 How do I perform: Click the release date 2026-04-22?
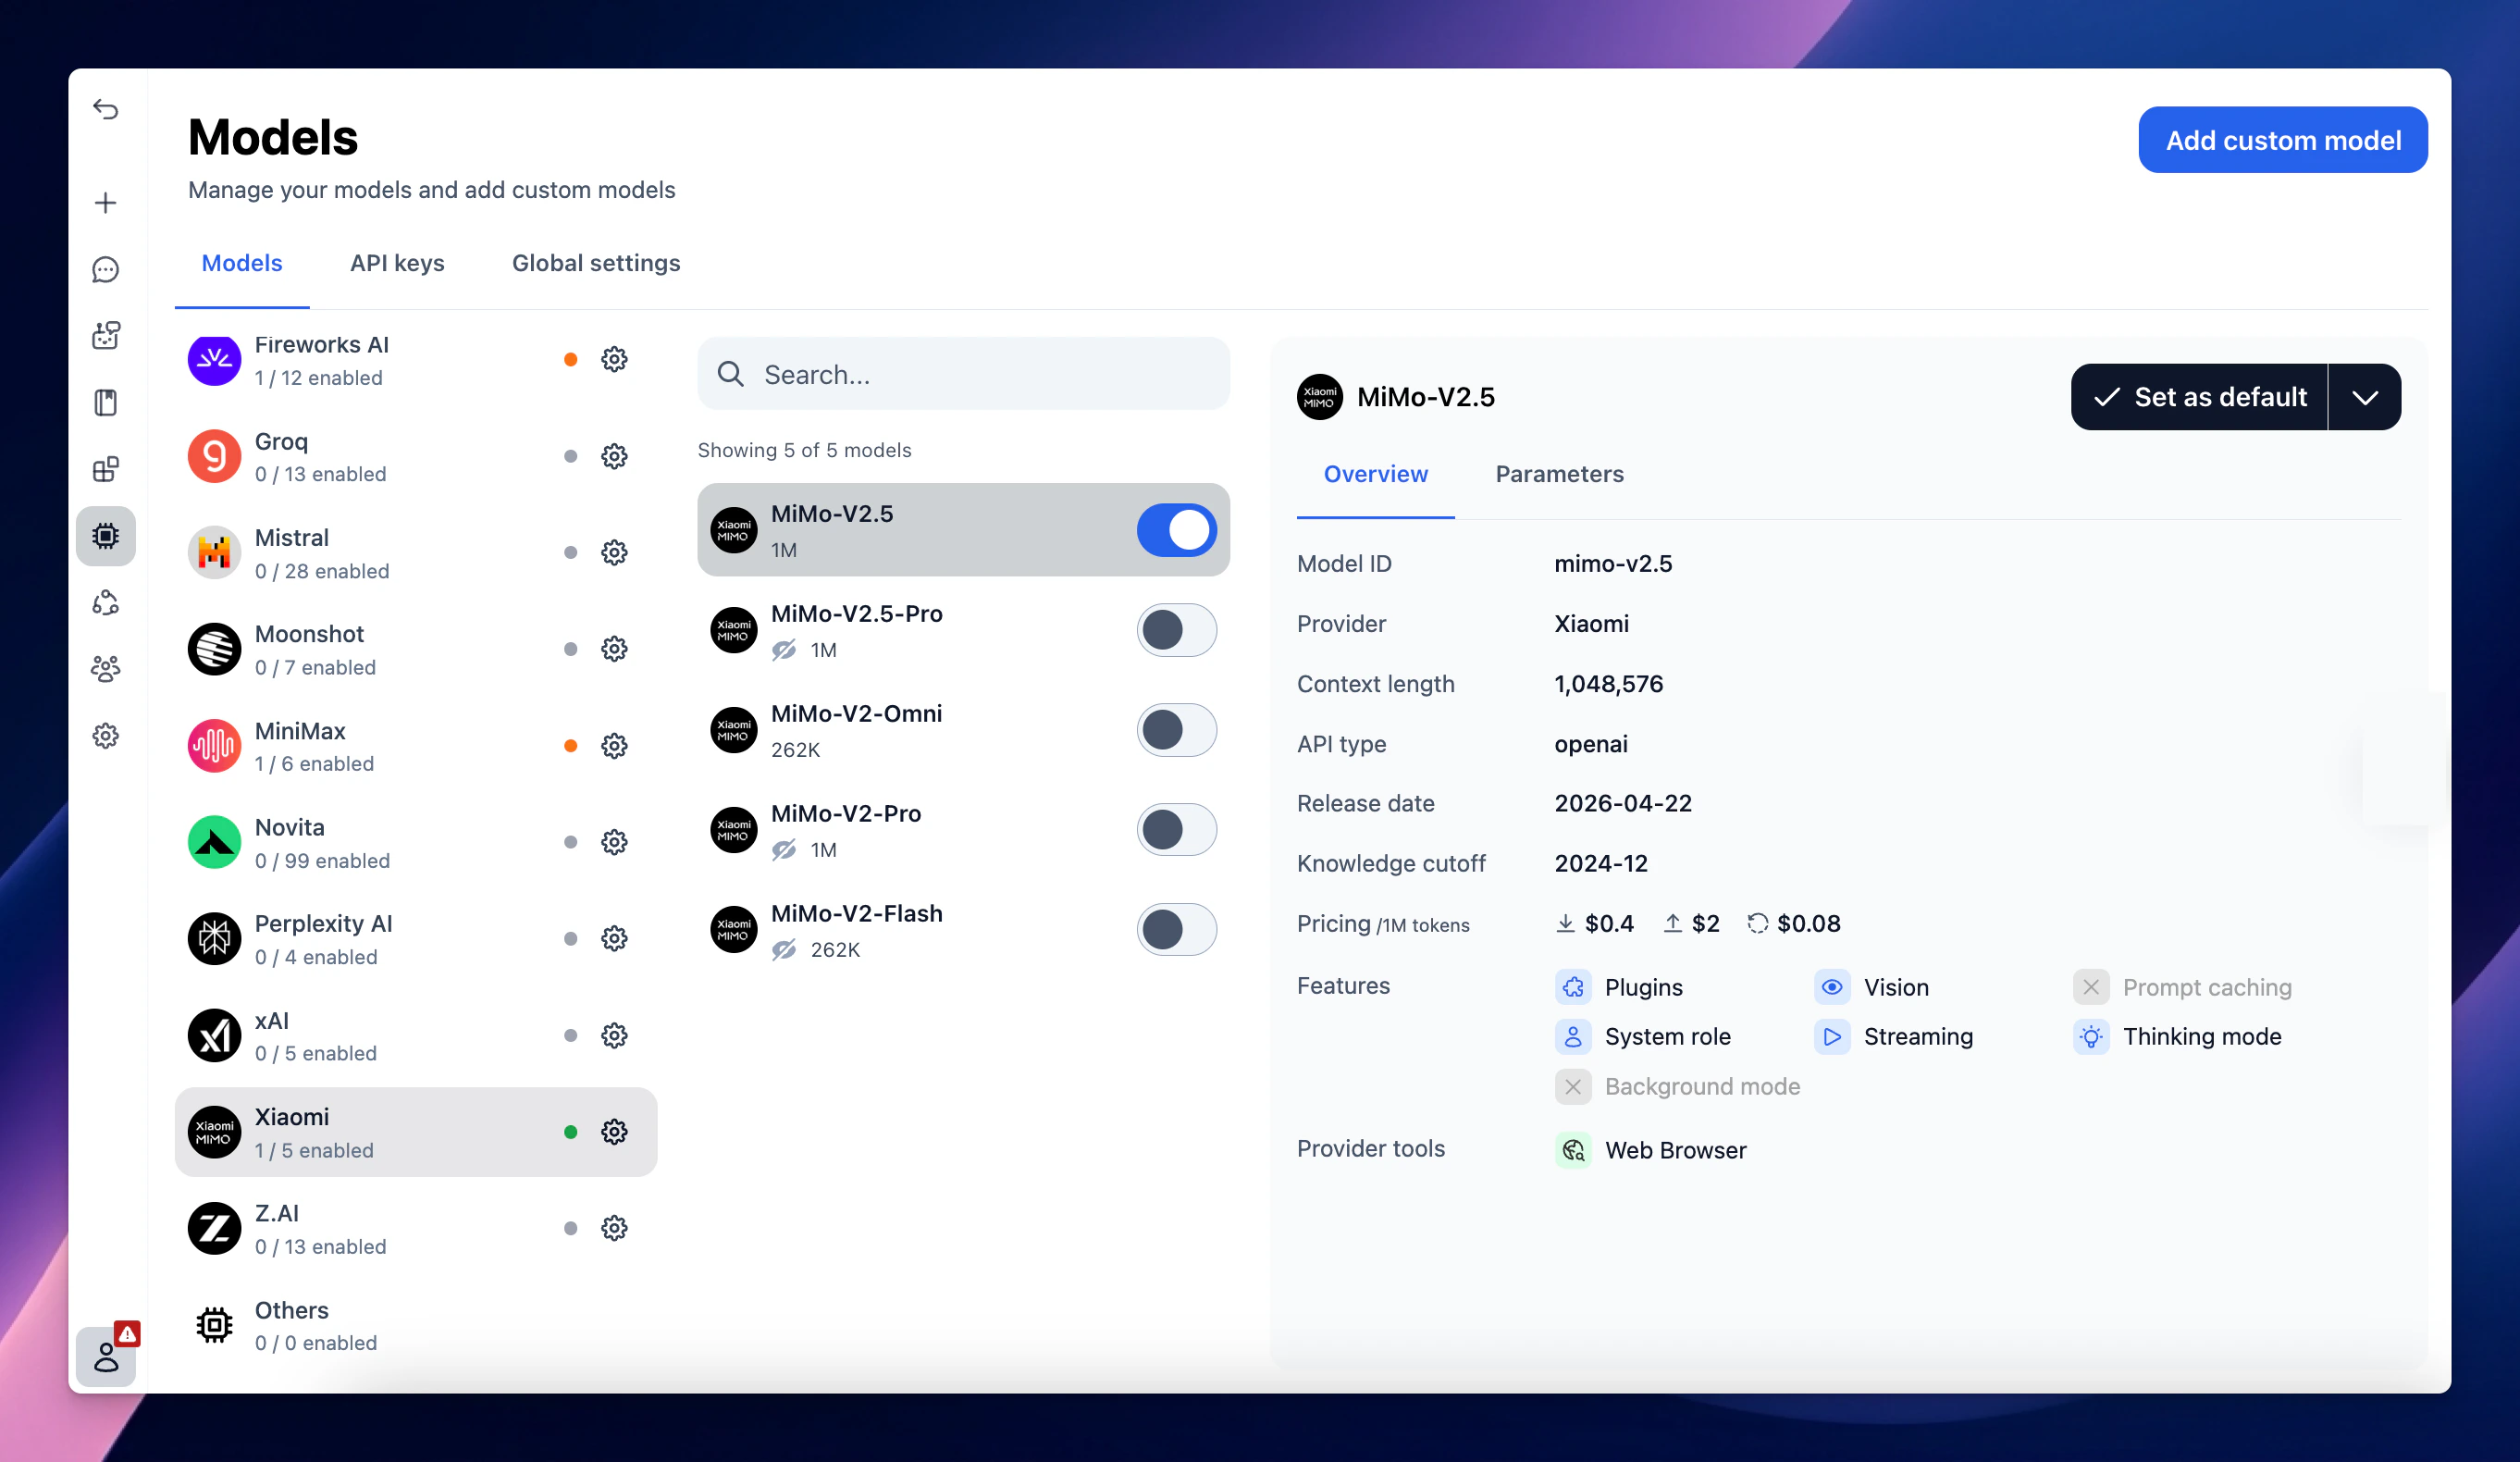tap(1622, 803)
